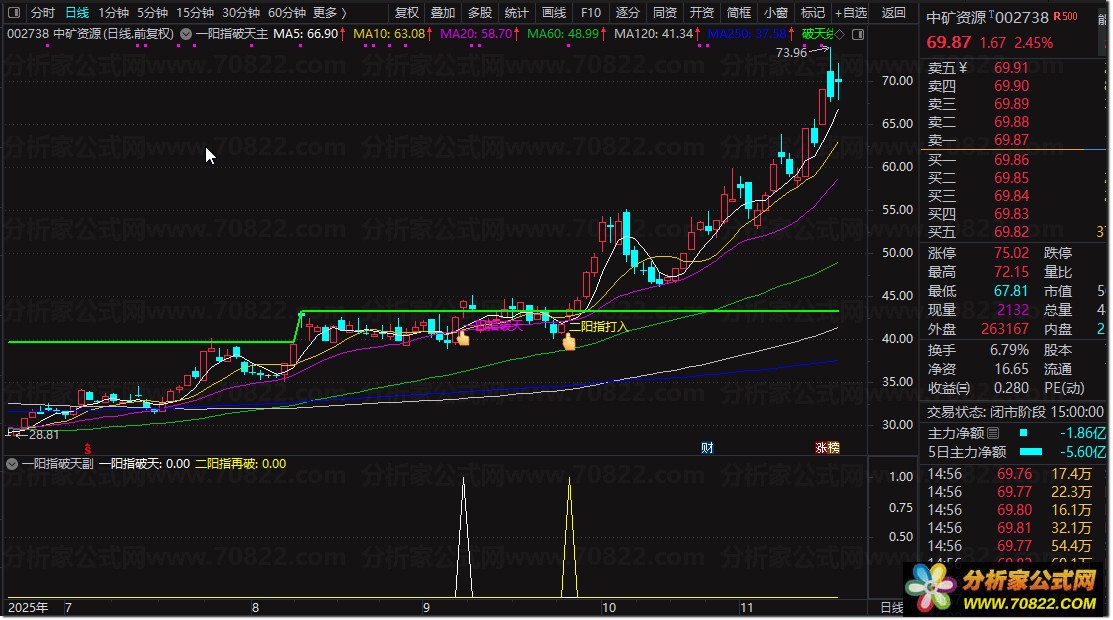This screenshot has height=620, width=1113.
Task: Expand the 更多 period options
Action: [329, 13]
